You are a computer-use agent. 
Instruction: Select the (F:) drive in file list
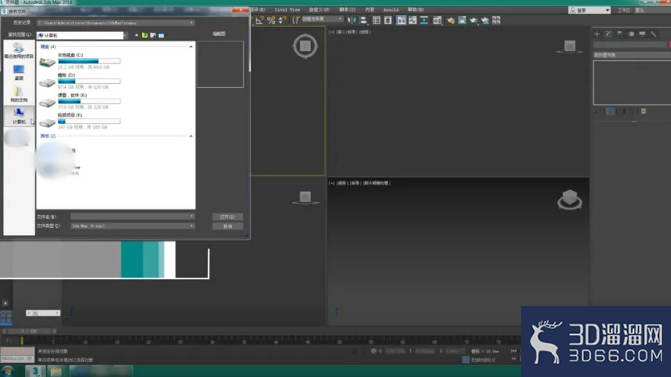[x=80, y=121]
